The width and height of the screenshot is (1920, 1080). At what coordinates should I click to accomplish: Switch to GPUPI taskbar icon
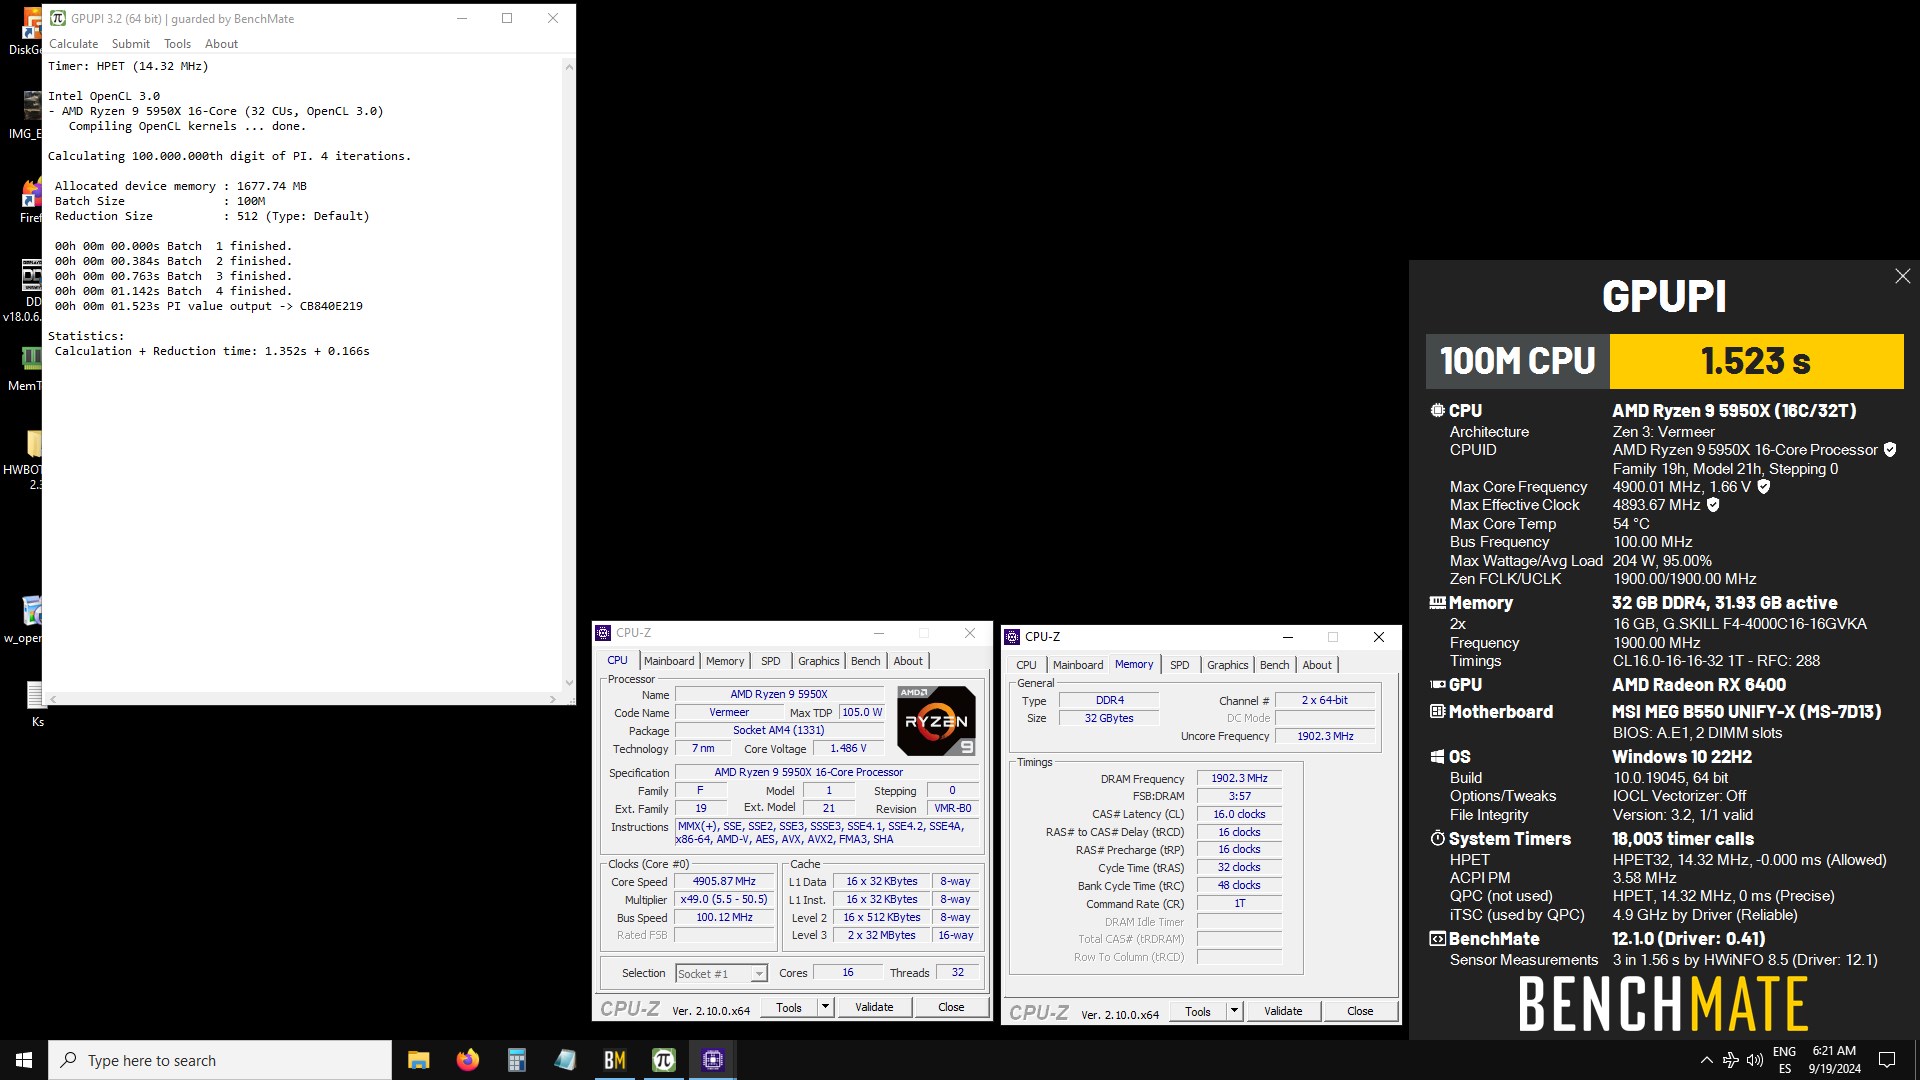point(663,1060)
